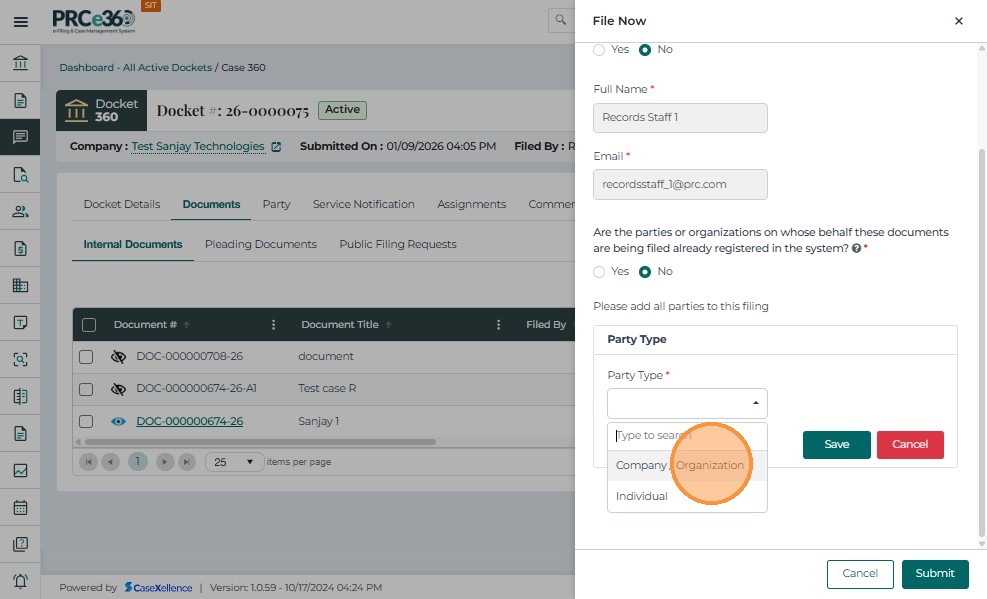Open the Pleading Documents tab
This screenshot has width=987, height=599.
coord(260,244)
